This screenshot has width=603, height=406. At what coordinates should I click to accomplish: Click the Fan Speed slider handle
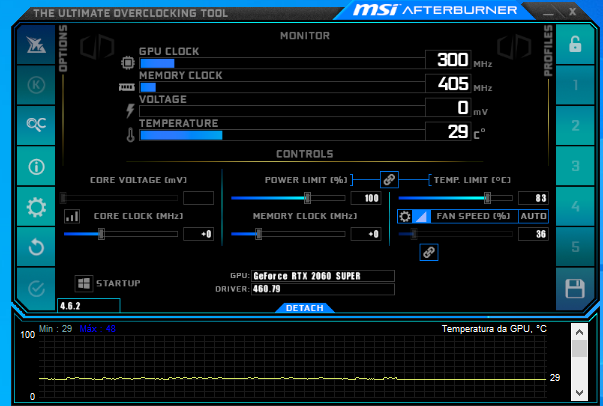tap(414, 234)
